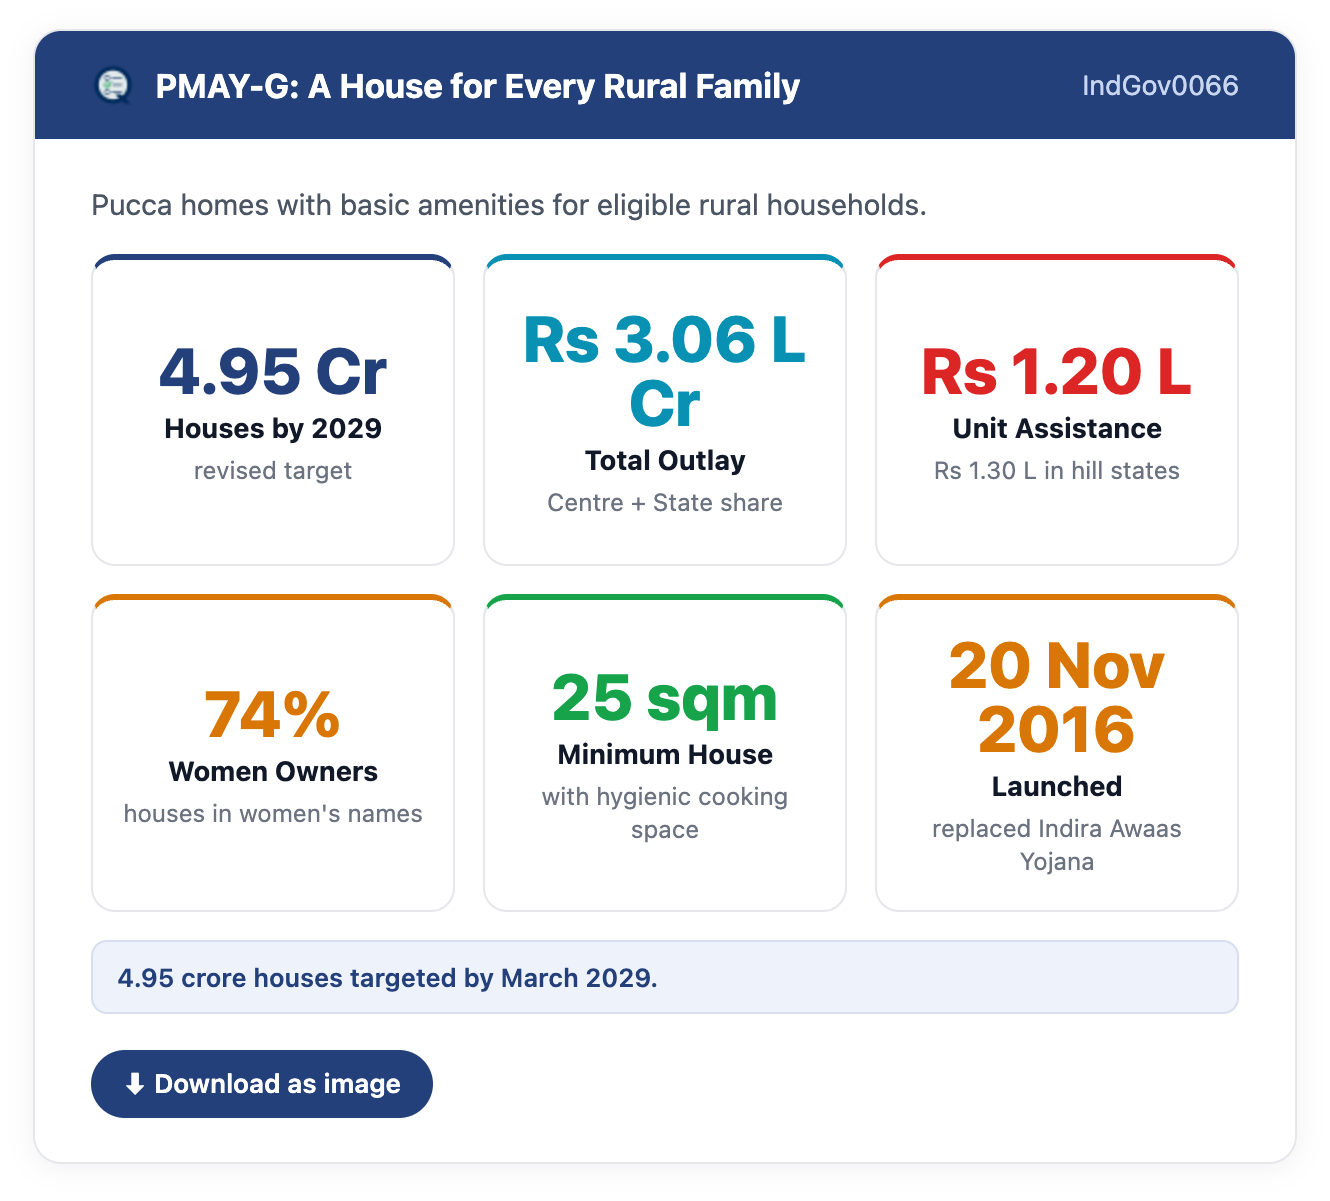Image resolution: width=1330 pixels, height=1201 pixels.
Task: Select the Rs 1.20 L Unit Assistance card
Action: point(1057,410)
